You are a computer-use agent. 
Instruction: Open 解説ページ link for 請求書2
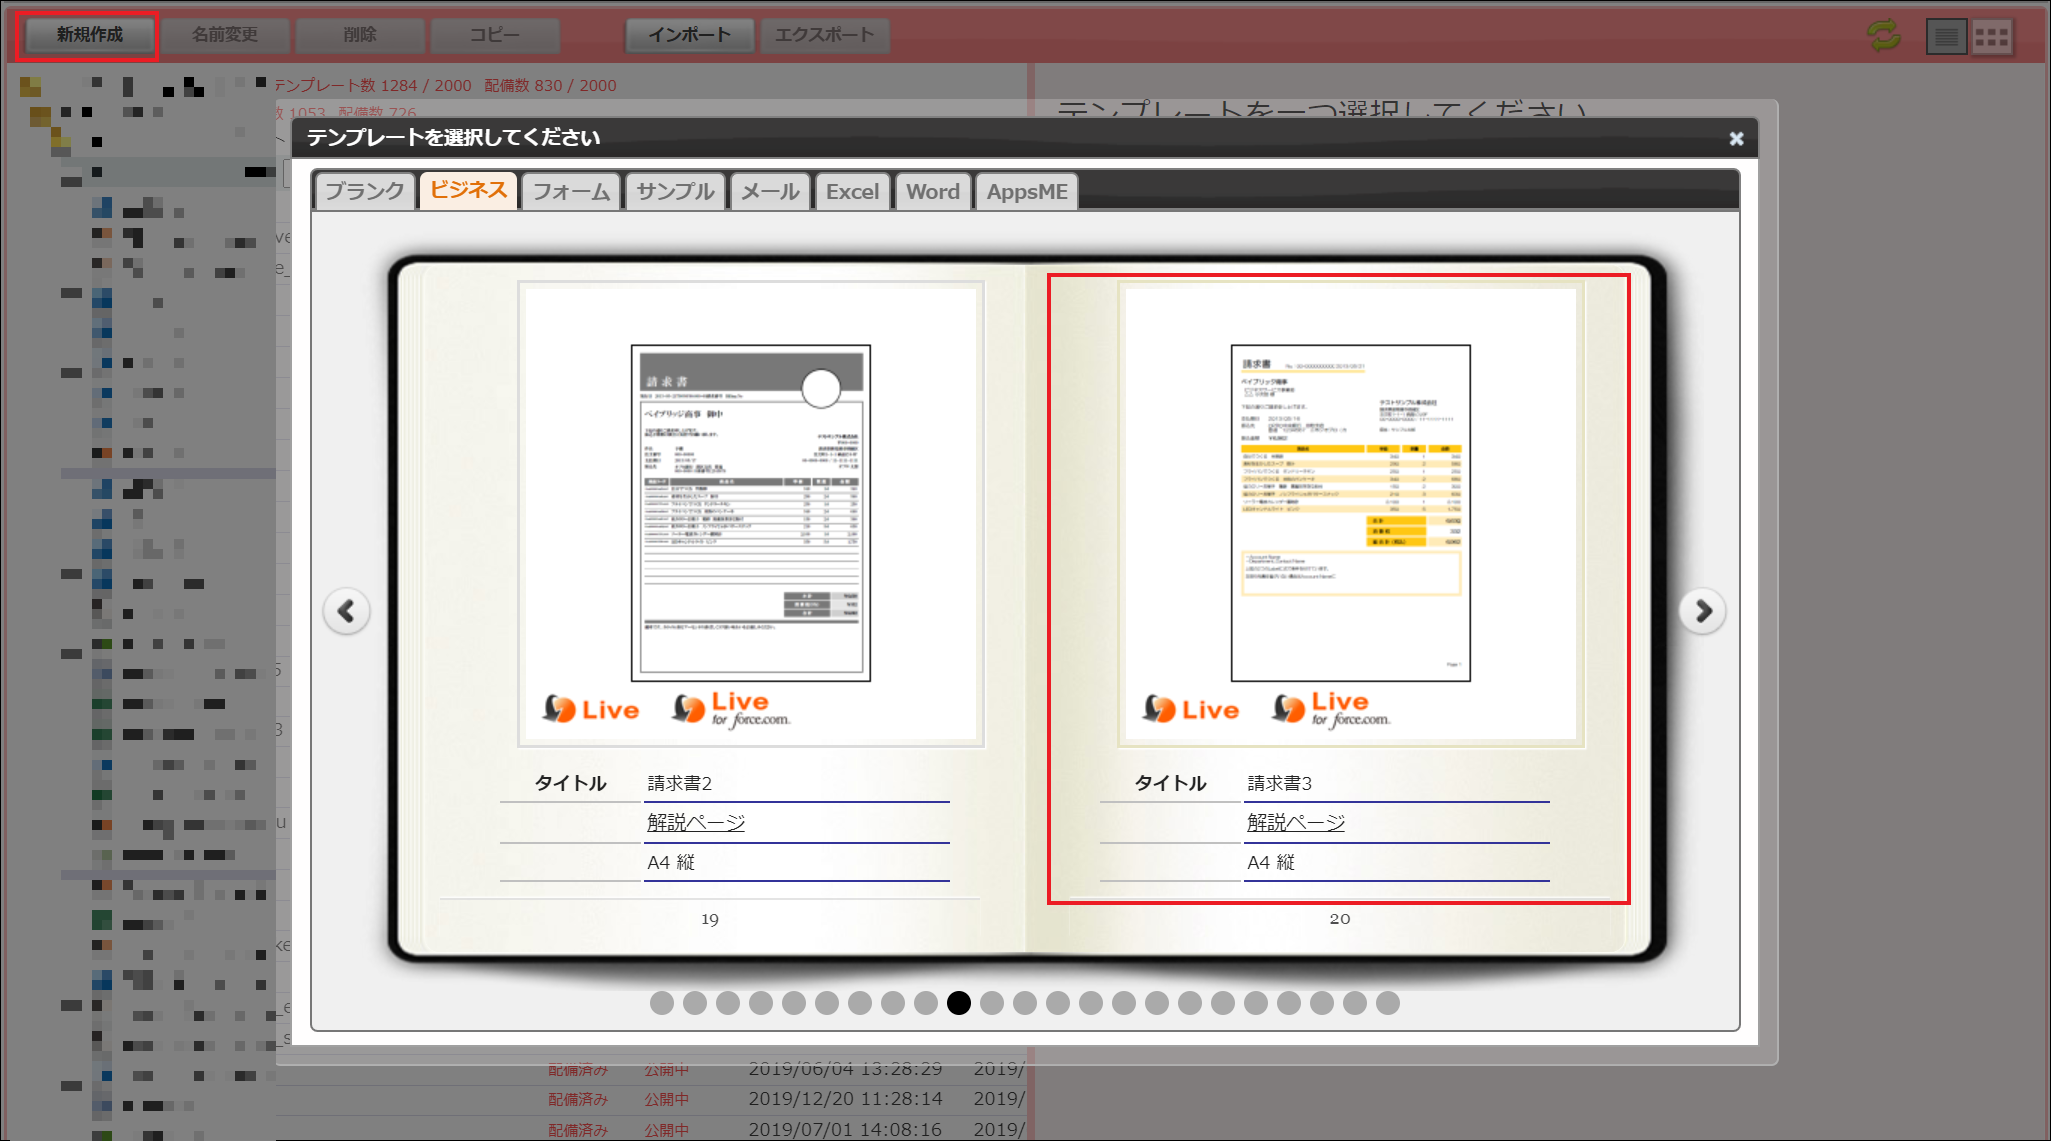pyautogui.click(x=696, y=822)
